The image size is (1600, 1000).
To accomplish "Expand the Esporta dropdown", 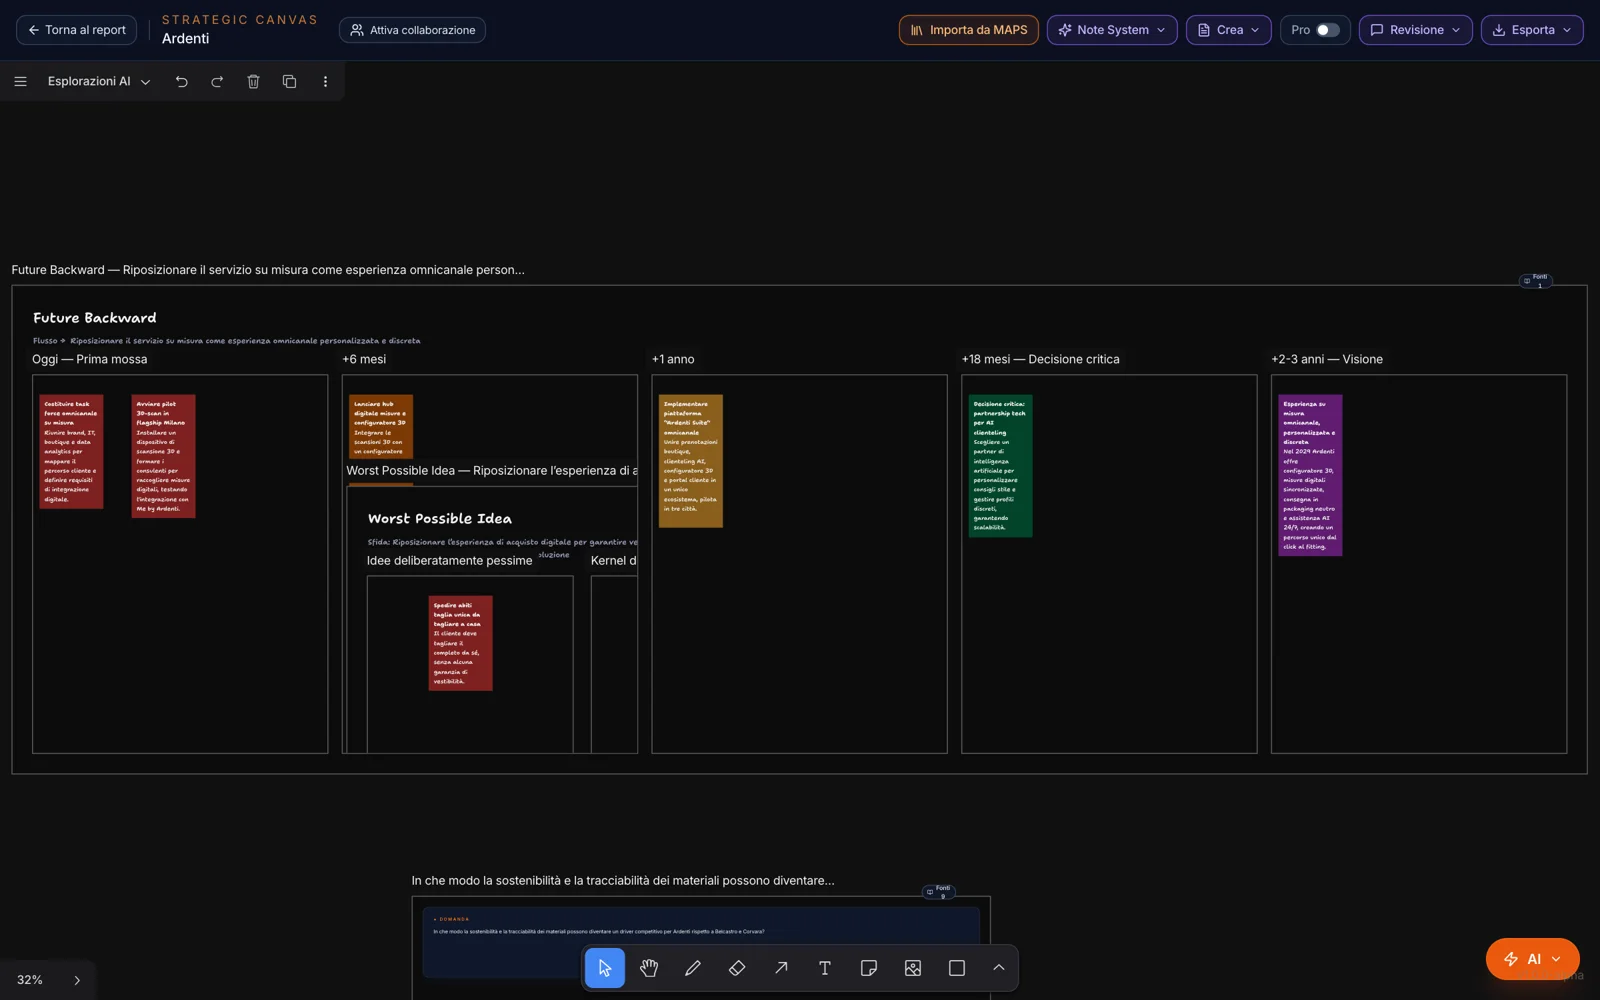I will (1532, 30).
